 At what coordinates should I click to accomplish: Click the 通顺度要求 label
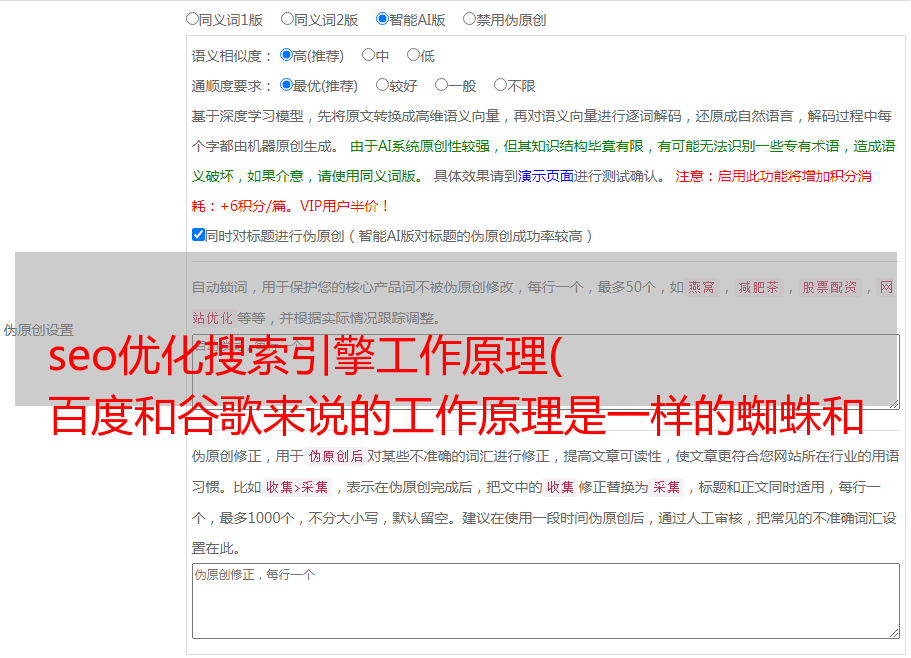pyautogui.click(x=232, y=86)
